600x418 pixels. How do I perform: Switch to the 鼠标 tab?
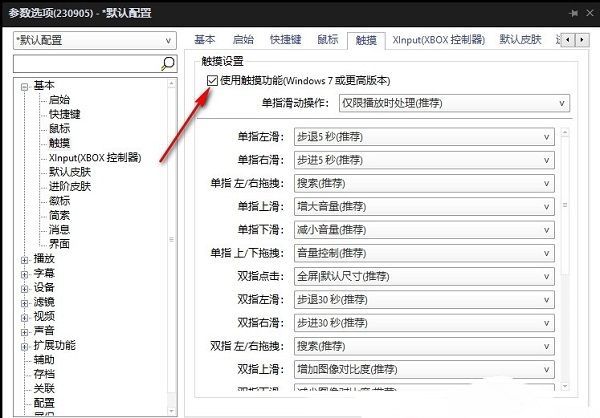tap(328, 39)
